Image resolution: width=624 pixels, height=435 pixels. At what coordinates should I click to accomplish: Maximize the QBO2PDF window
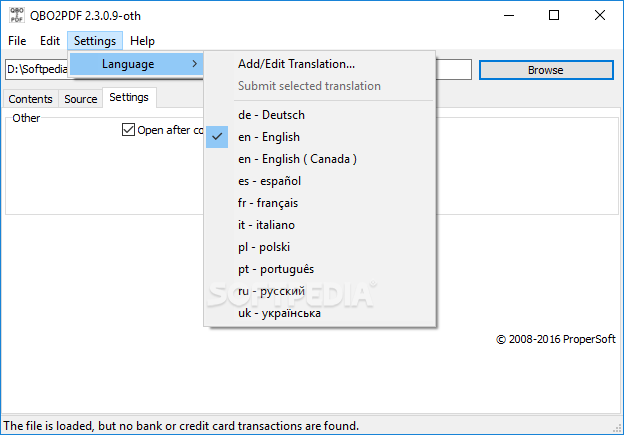tap(554, 16)
